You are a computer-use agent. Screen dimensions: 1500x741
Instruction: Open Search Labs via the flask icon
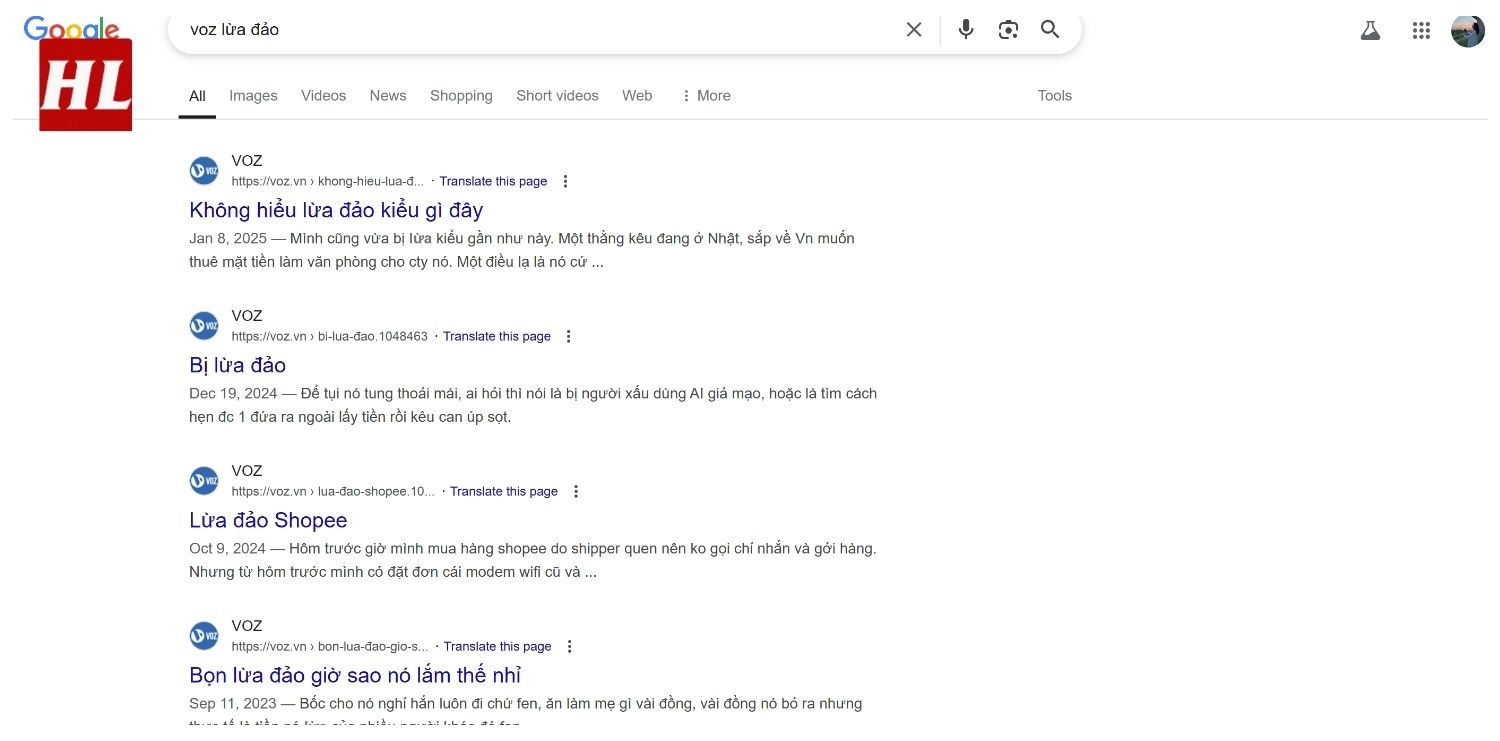click(x=1370, y=30)
